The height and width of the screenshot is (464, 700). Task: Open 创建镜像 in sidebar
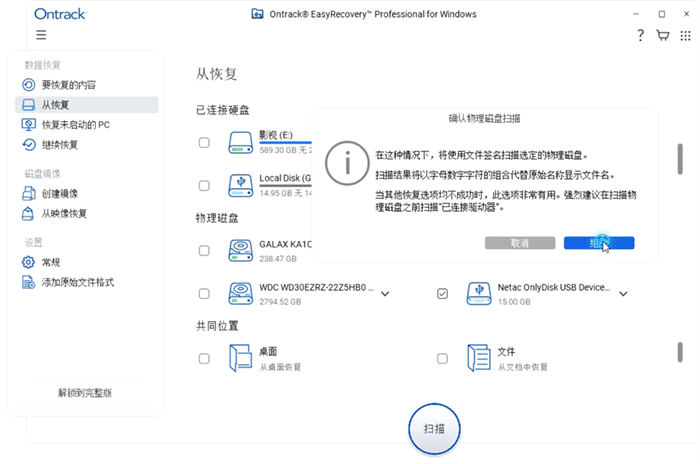pyautogui.click(x=86, y=193)
